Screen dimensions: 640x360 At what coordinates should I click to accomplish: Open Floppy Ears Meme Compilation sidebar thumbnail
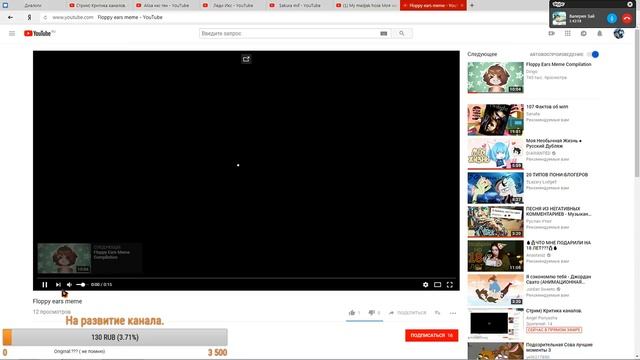(x=496, y=78)
